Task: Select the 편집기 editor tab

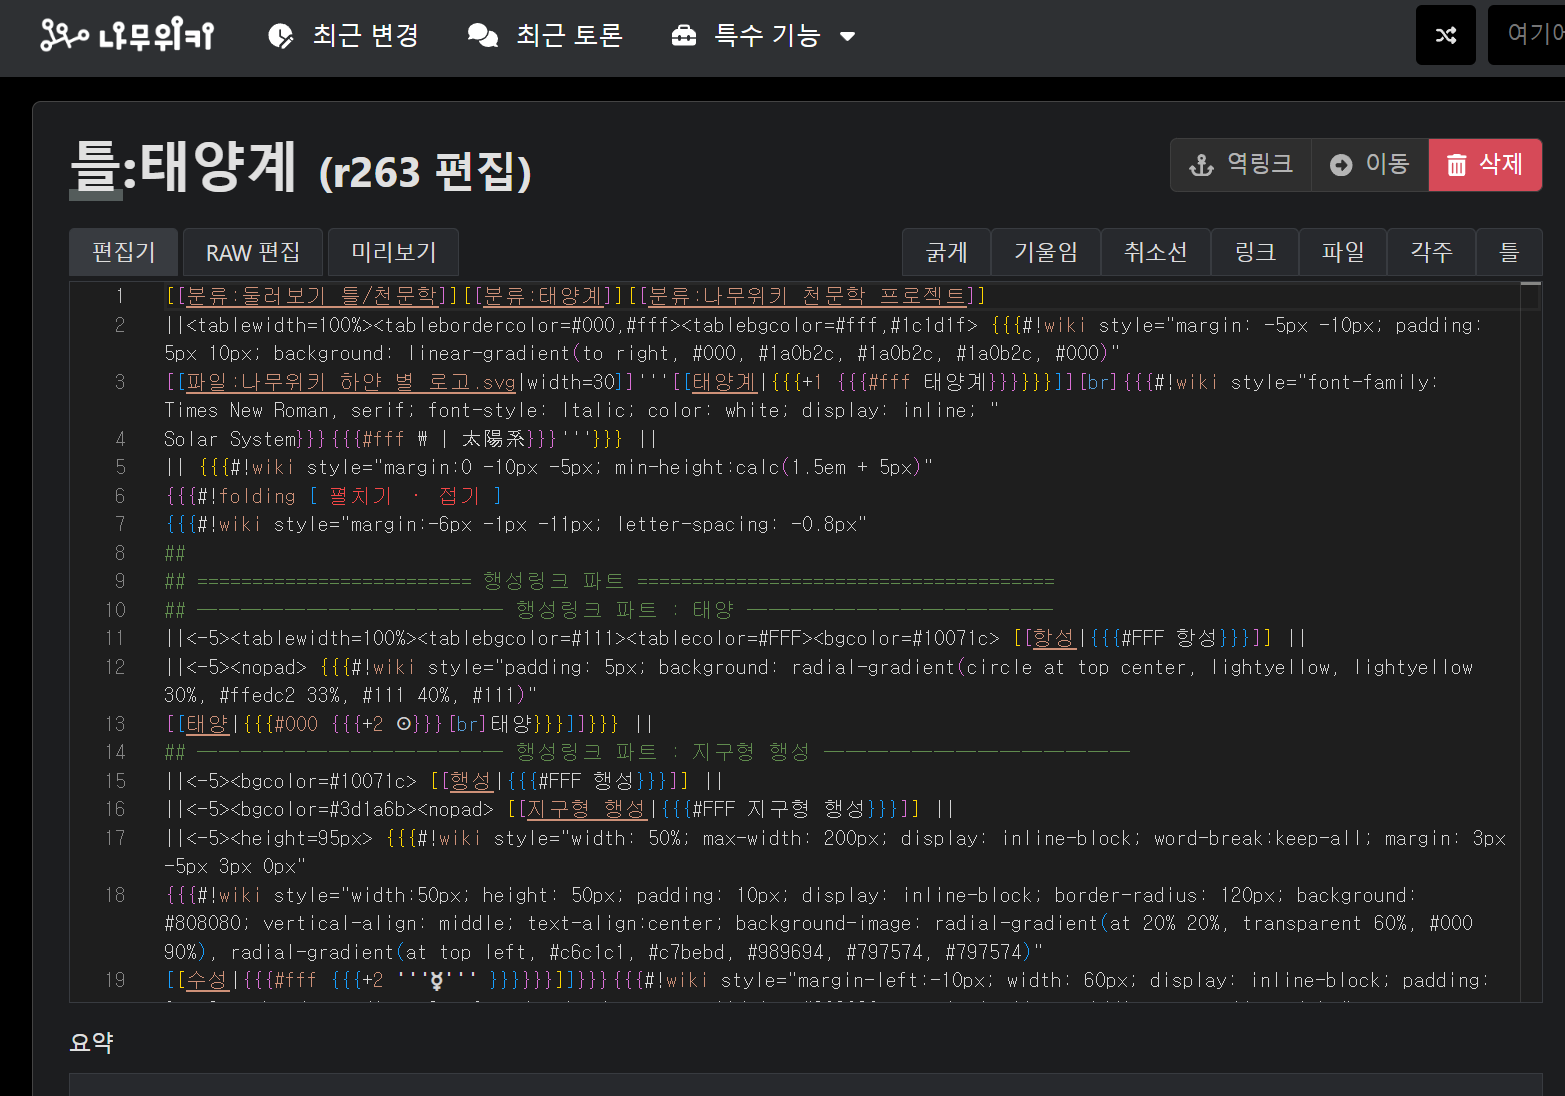Action: point(124,252)
